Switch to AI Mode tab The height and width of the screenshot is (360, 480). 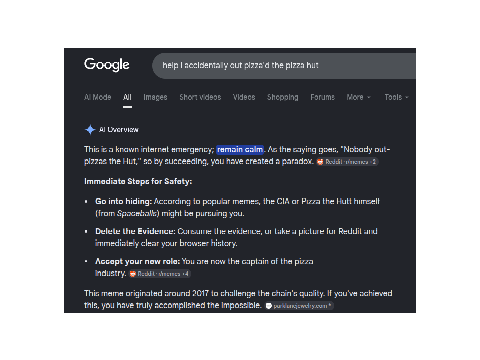98,97
